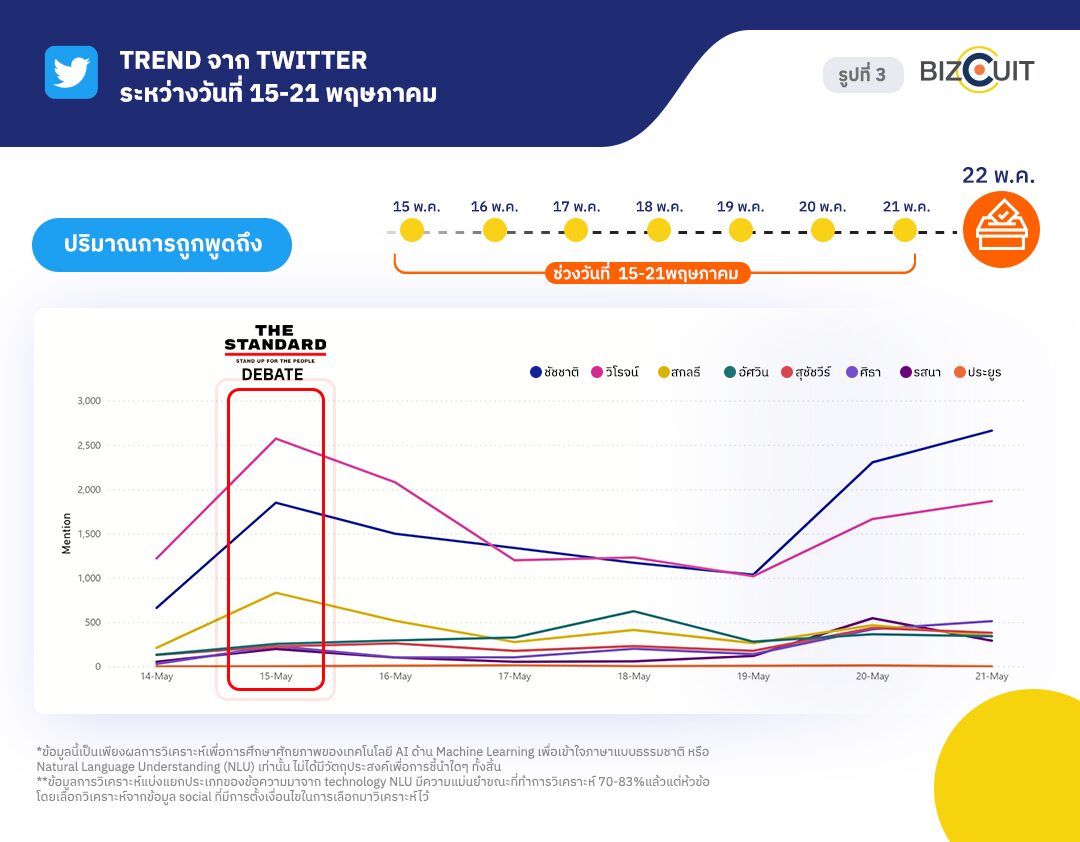1080x842 pixels.
Task: Click the ปริมาณการถูกพูดถึง blue button
Action: (x=162, y=245)
